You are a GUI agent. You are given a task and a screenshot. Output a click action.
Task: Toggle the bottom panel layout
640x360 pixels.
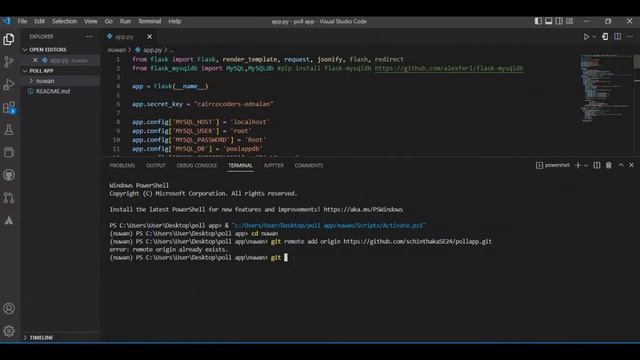tap(549, 21)
